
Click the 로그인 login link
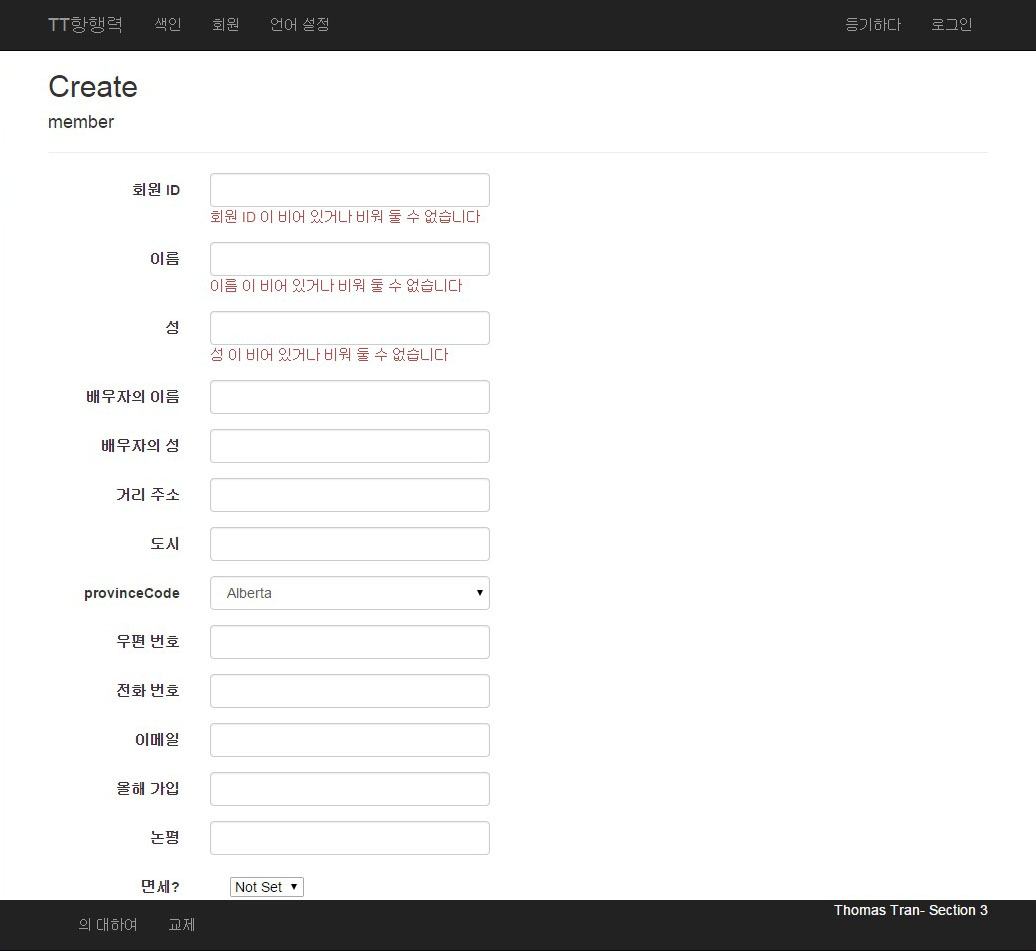[951, 25]
